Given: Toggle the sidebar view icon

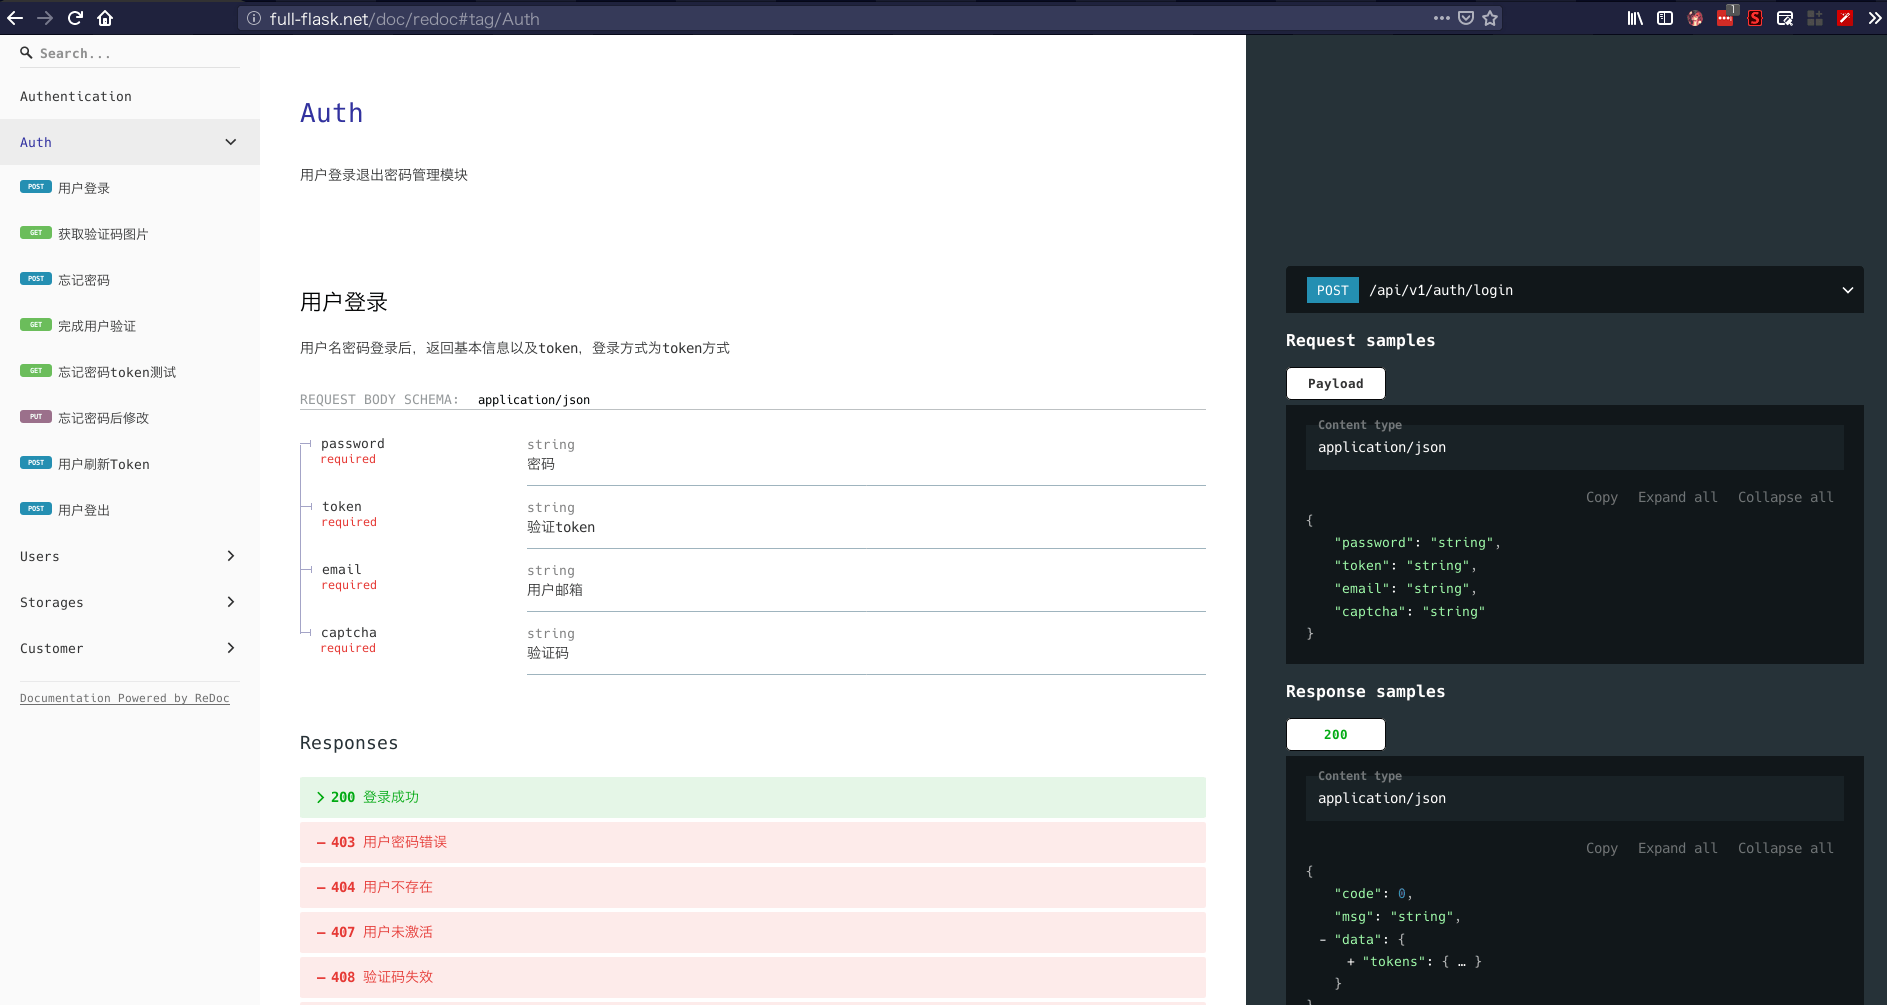Looking at the screenshot, I should [x=1665, y=18].
